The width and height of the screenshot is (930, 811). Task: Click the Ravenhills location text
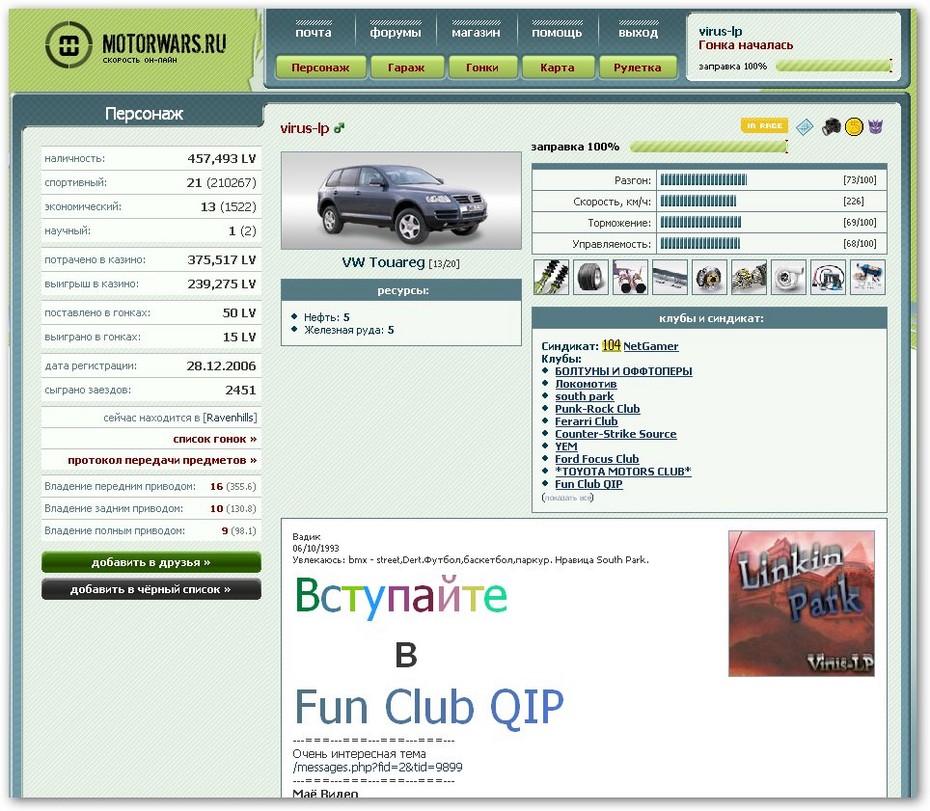[x=230, y=418]
